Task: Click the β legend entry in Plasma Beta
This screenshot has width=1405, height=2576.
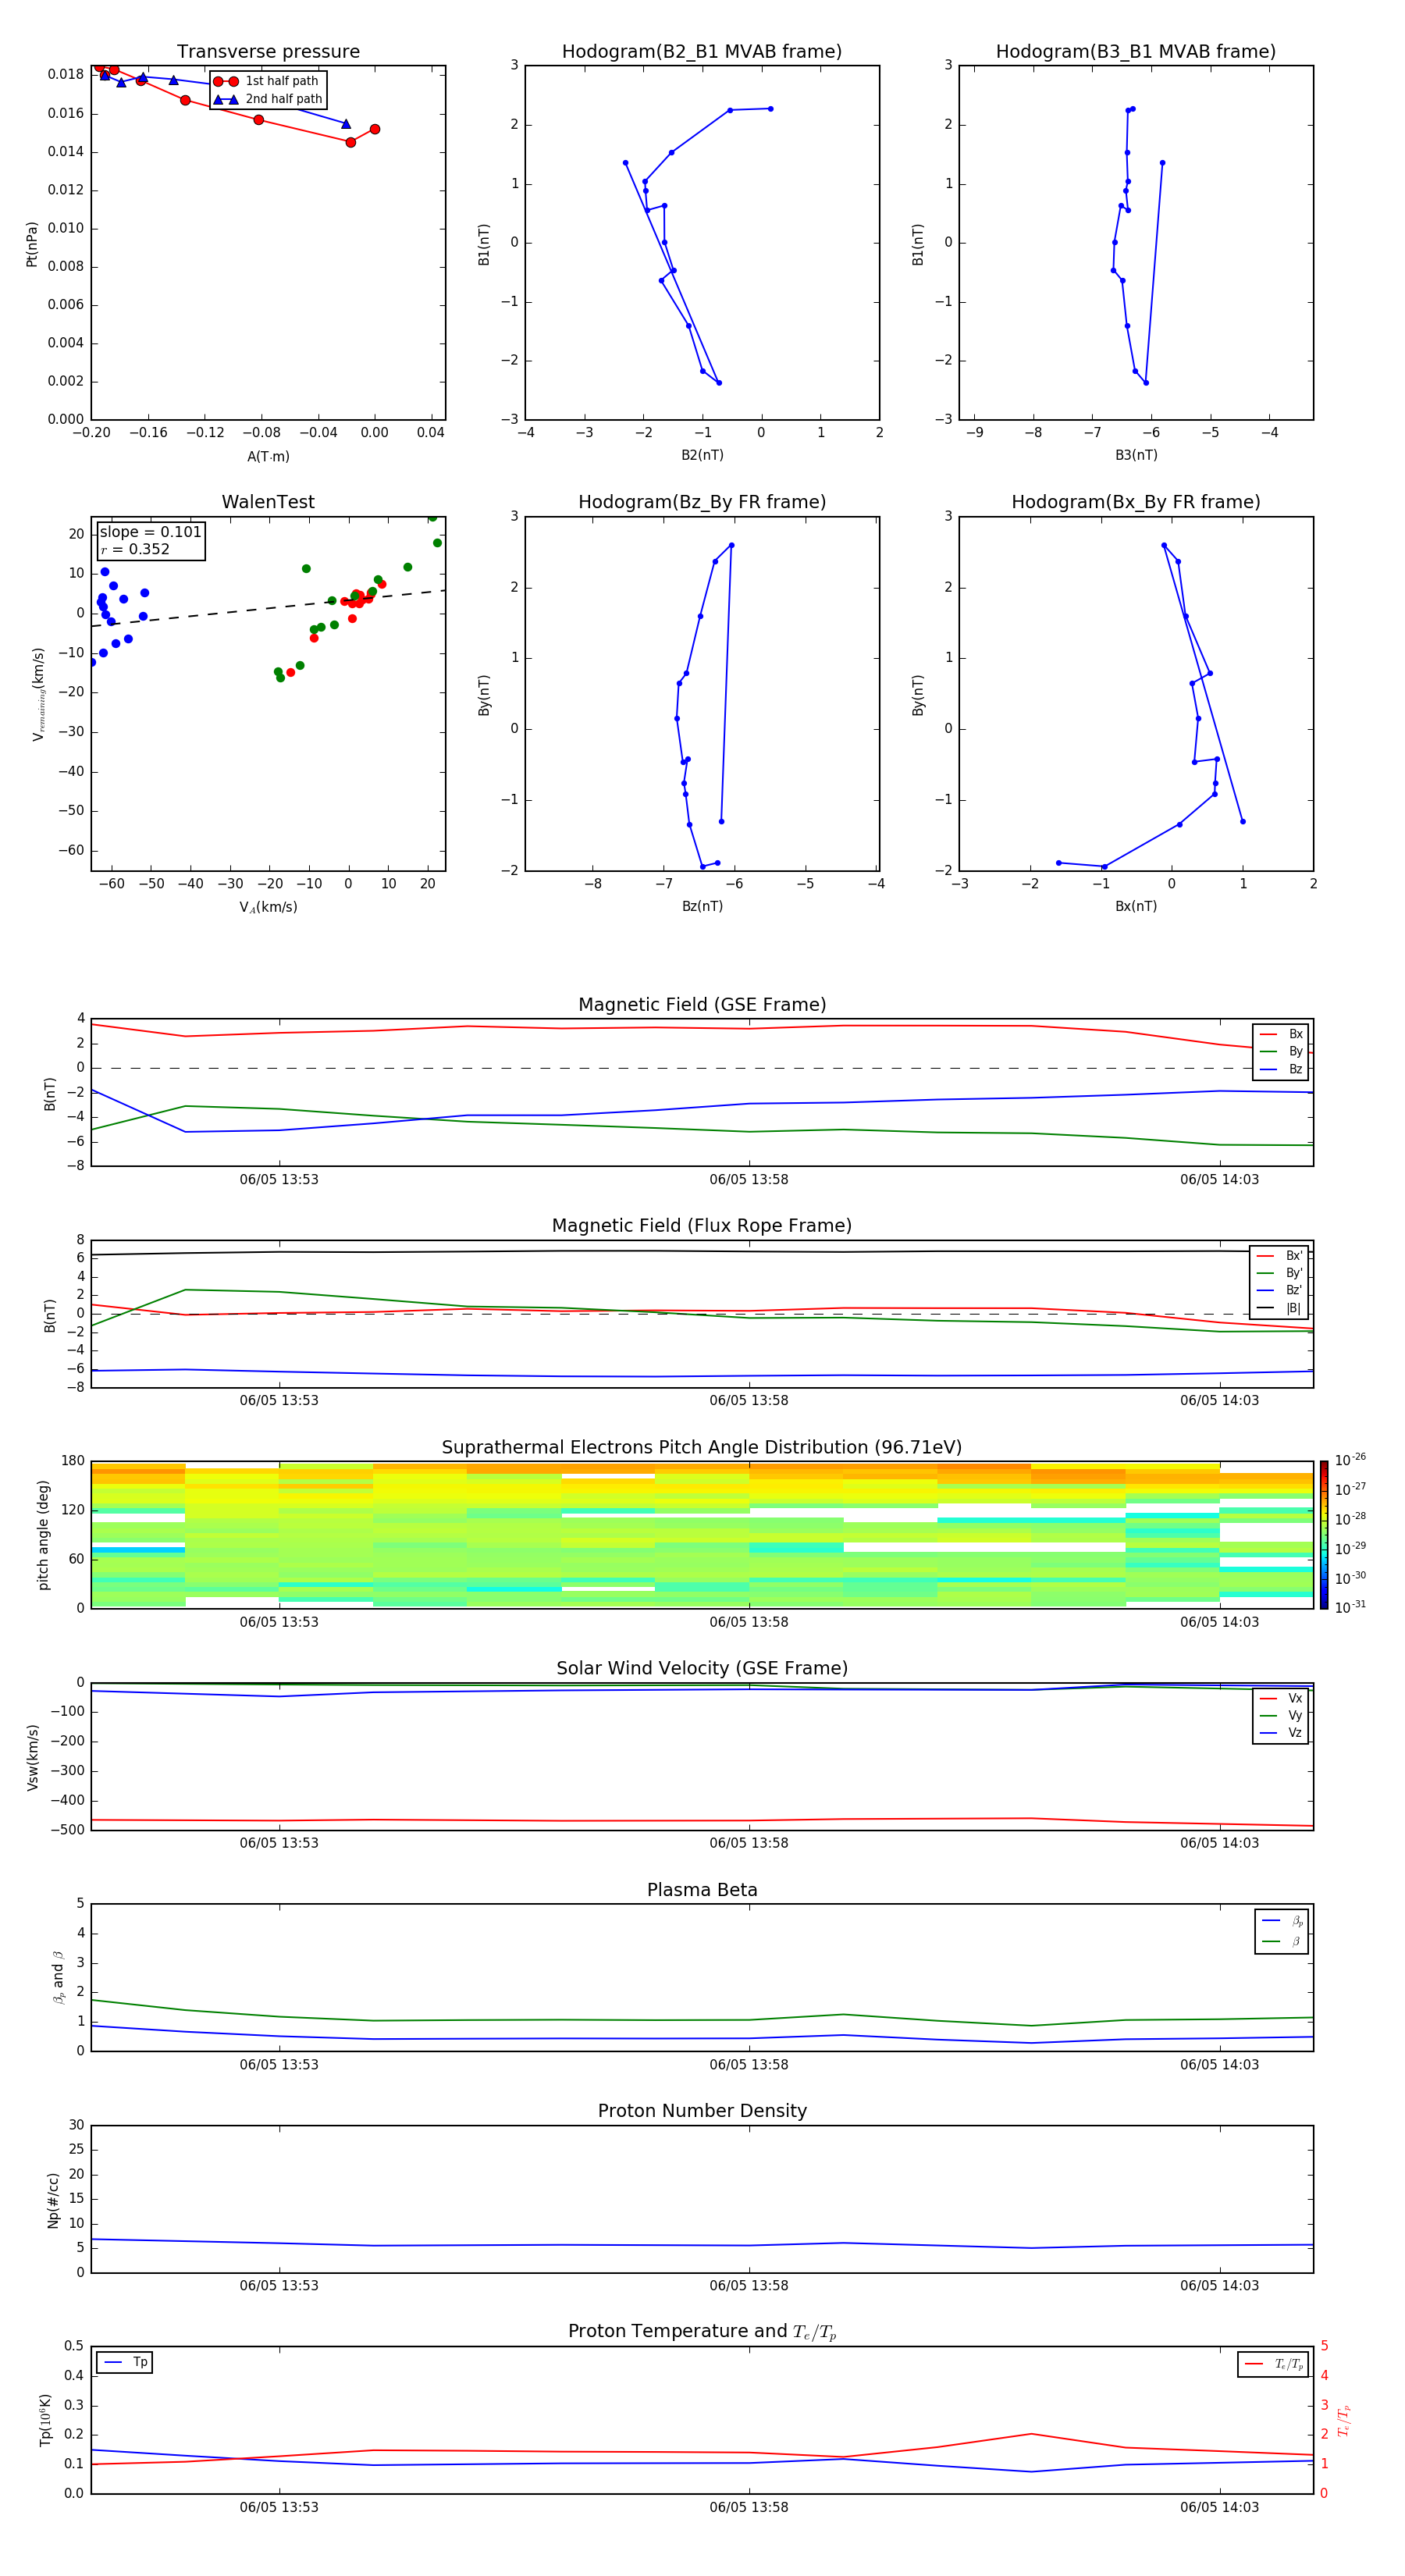Action: tap(1282, 1942)
